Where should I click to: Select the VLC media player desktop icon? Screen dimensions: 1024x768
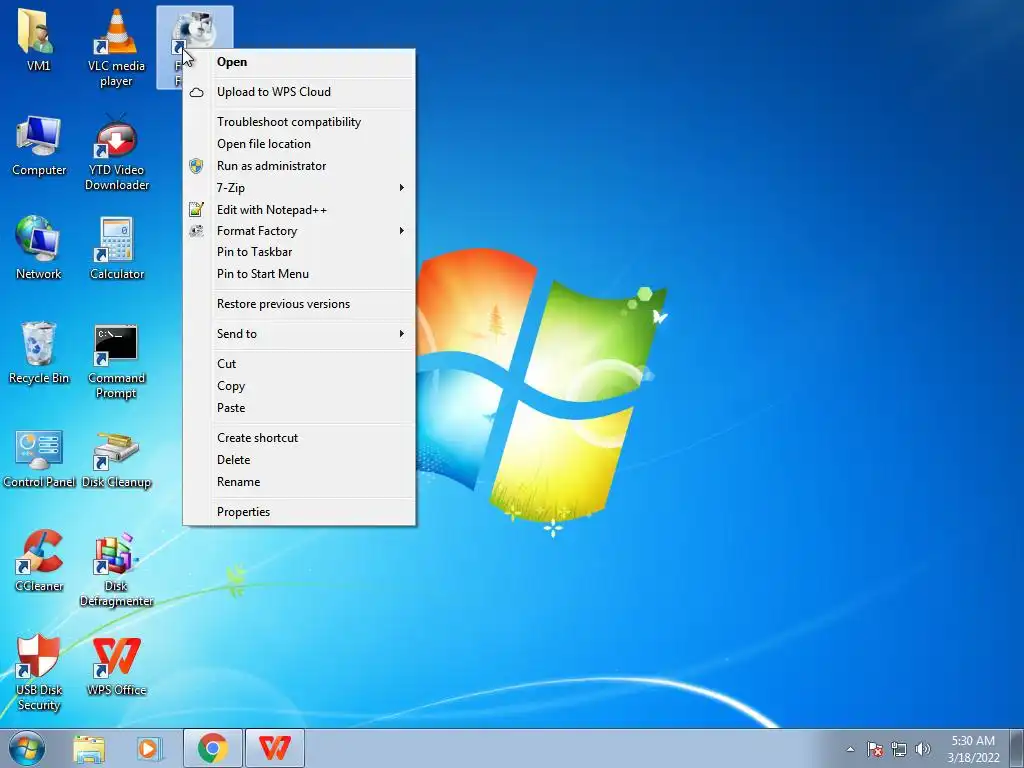click(116, 47)
